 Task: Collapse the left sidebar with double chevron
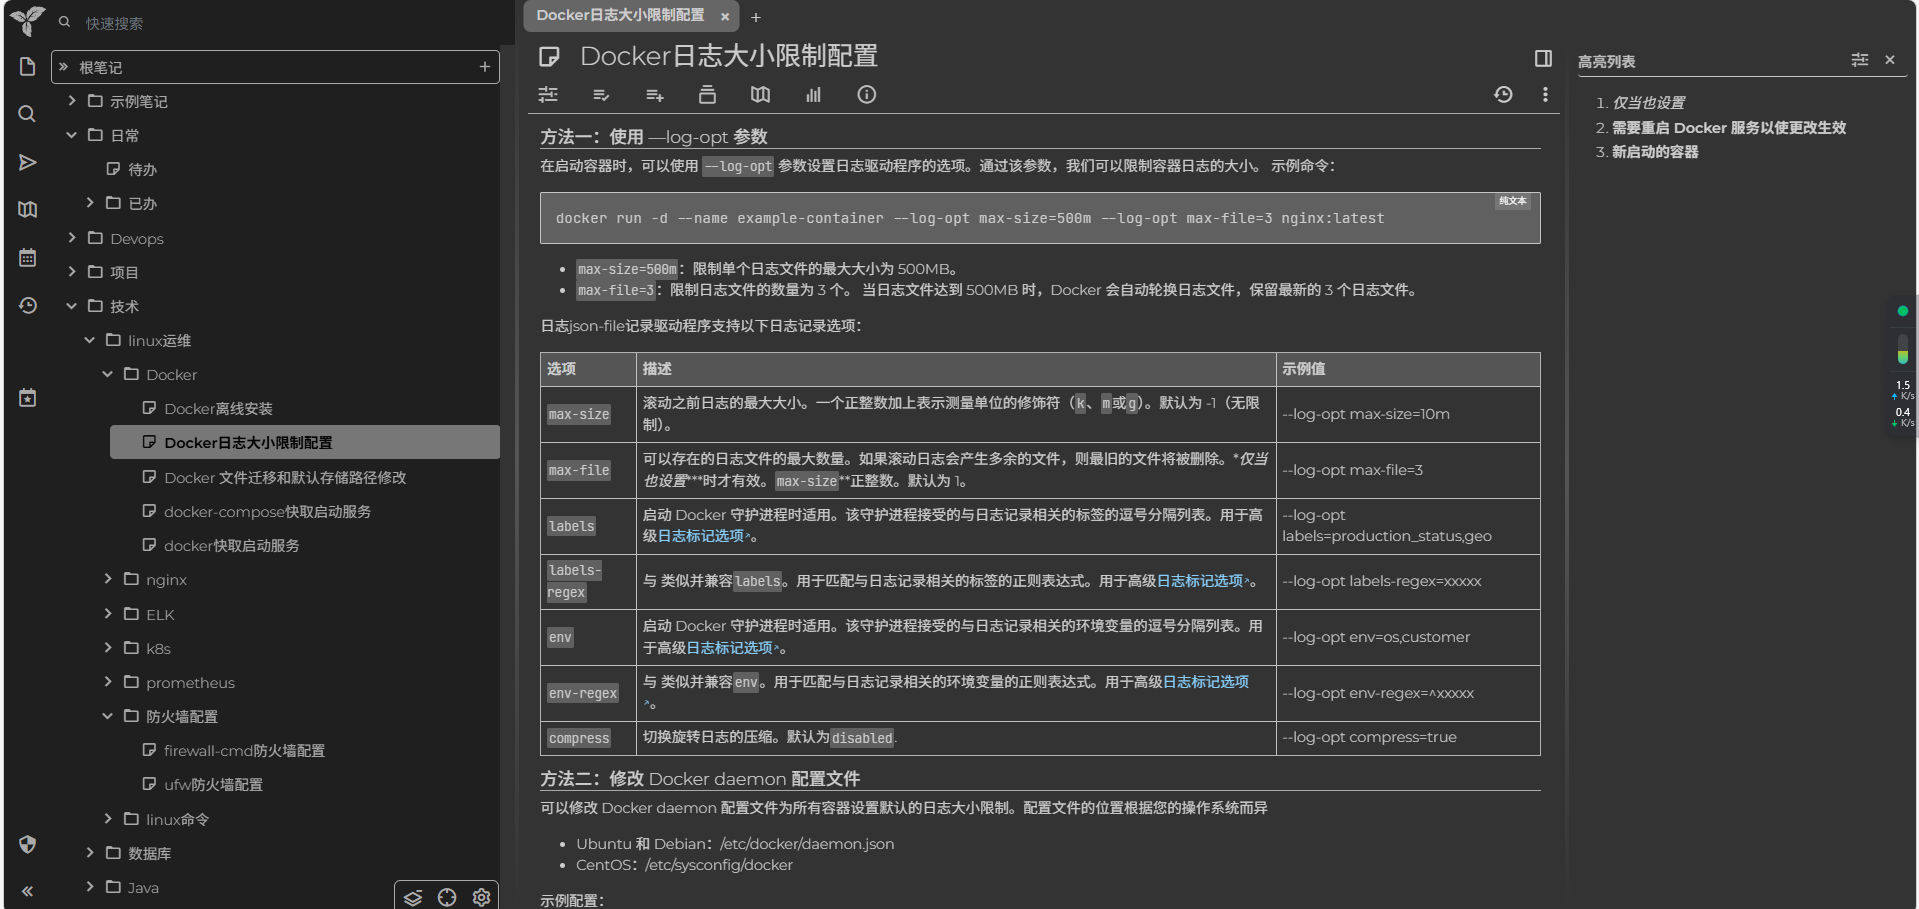[27, 890]
